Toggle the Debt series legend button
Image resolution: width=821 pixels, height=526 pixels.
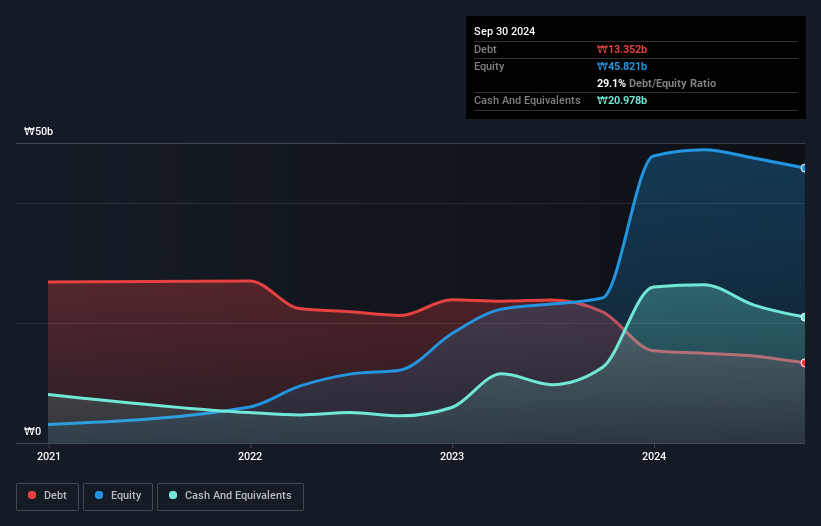[x=47, y=496]
